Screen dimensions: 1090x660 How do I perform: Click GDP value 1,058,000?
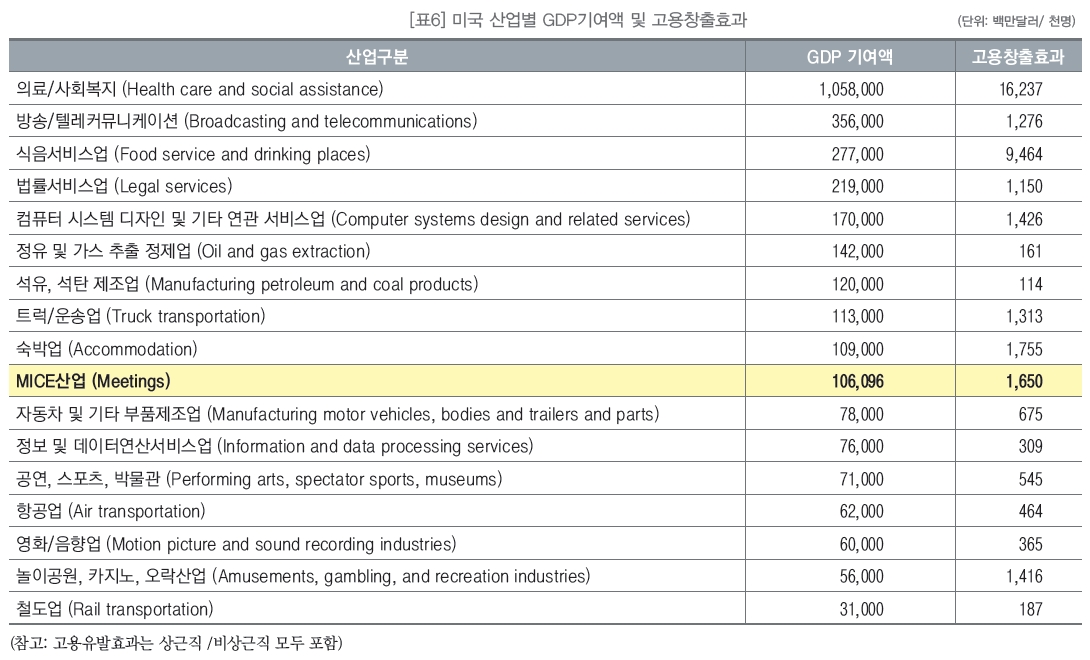[x=852, y=89]
